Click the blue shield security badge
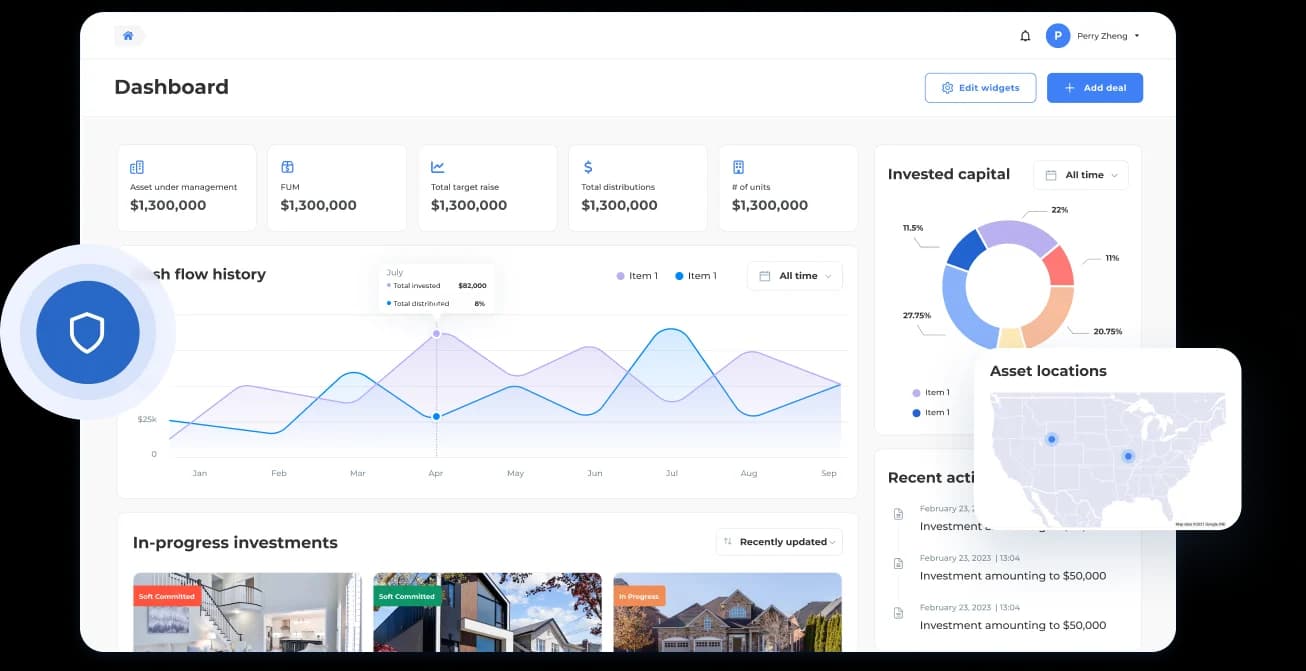The width and height of the screenshot is (1306, 671). [87, 333]
